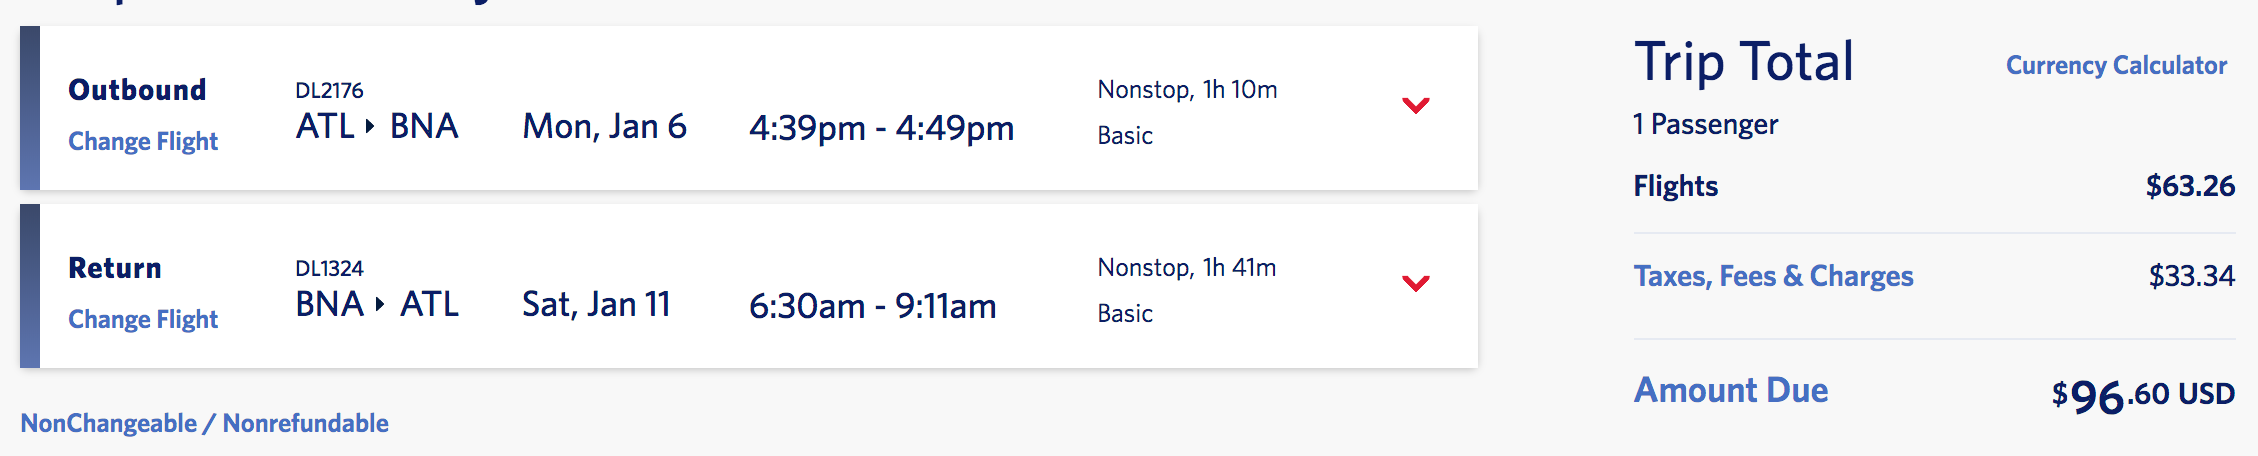Open NonChangeable / Nonrefundable policy link

click(x=205, y=423)
